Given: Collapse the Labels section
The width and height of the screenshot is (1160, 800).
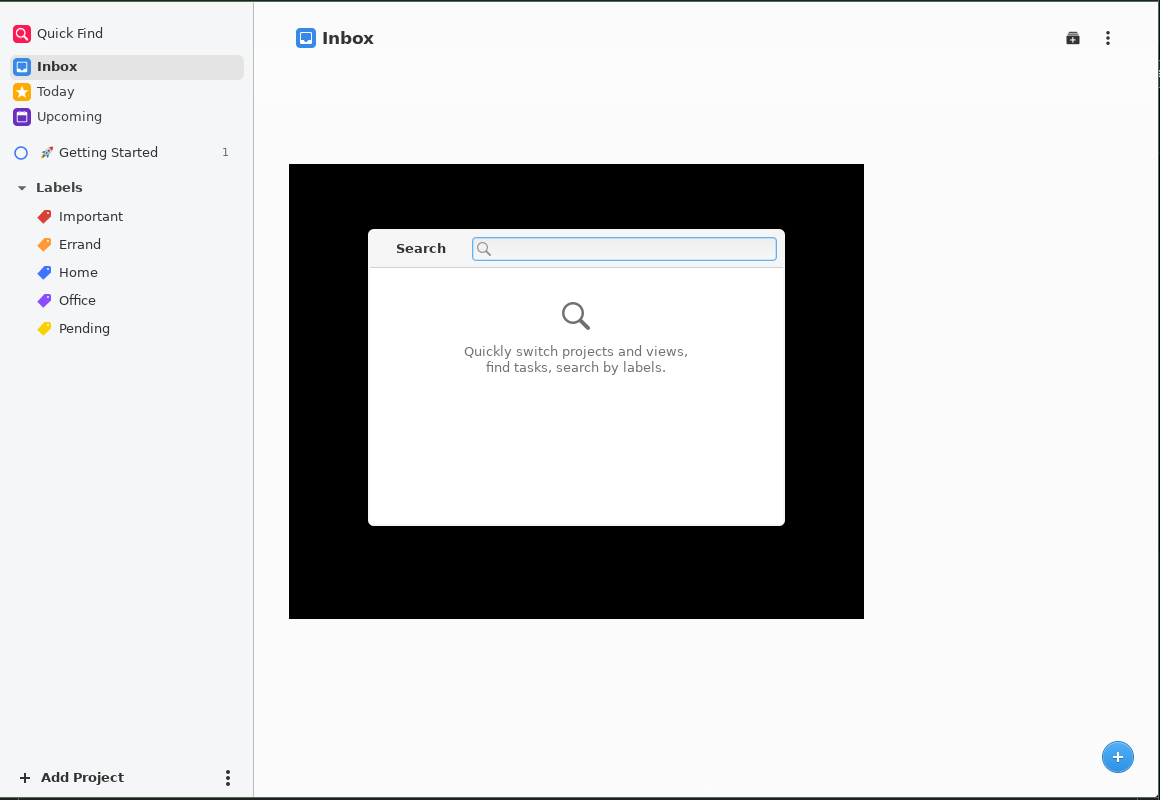Looking at the screenshot, I should (22, 187).
